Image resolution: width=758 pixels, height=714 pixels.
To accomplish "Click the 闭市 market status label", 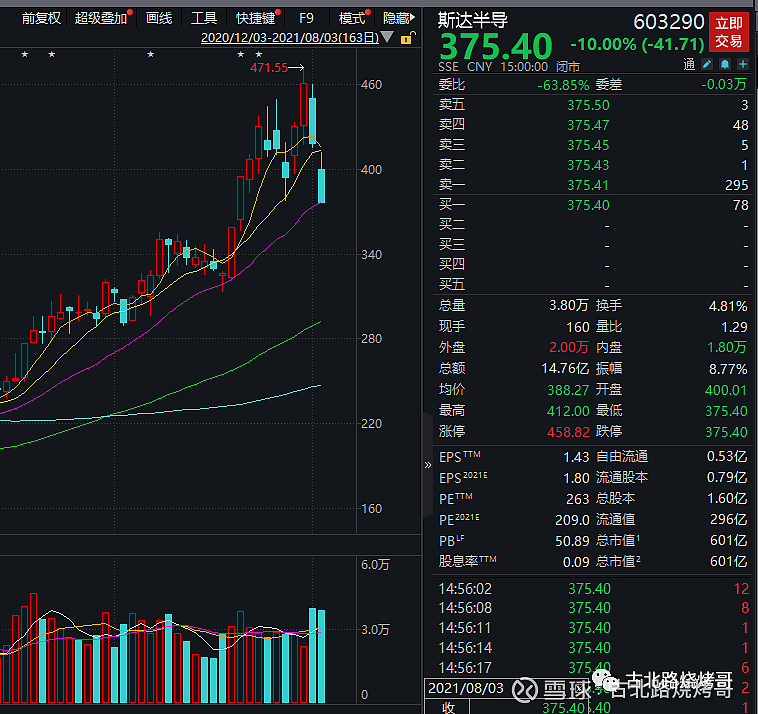I will click(x=568, y=67).
